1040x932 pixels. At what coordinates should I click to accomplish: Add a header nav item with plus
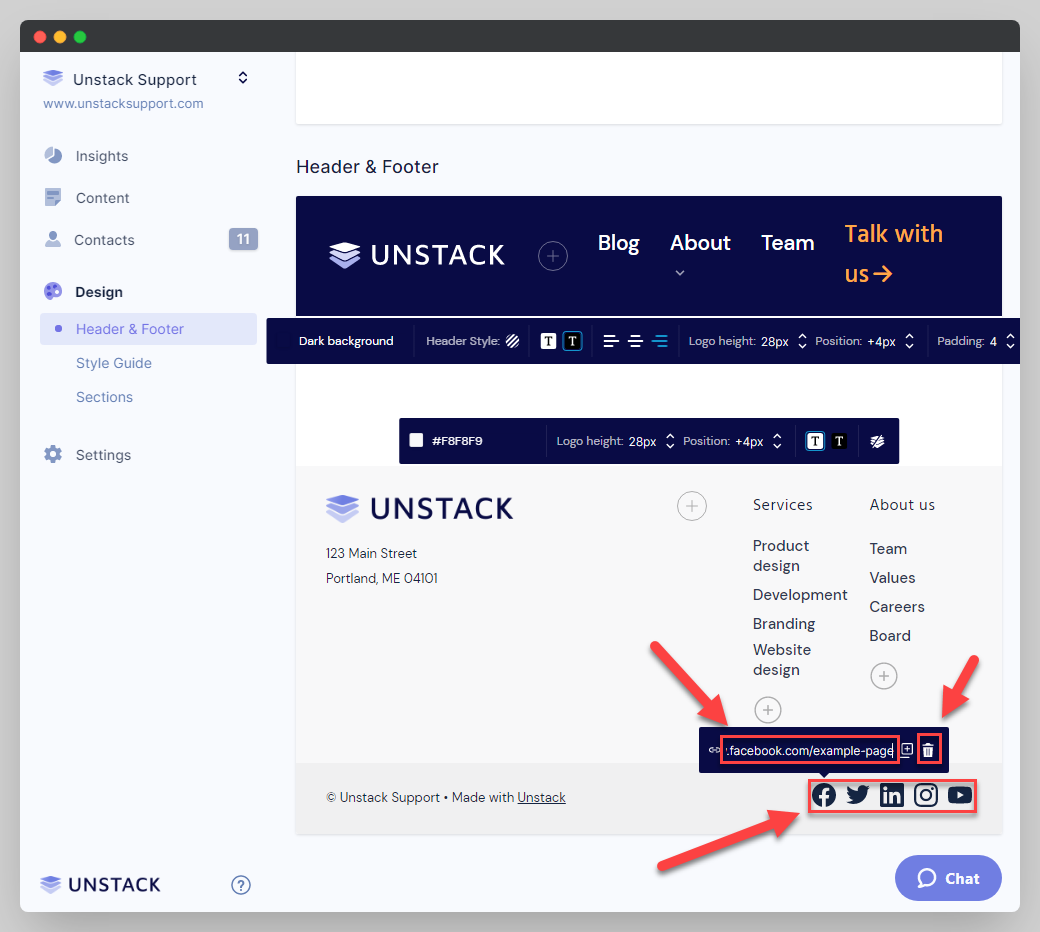553,256
